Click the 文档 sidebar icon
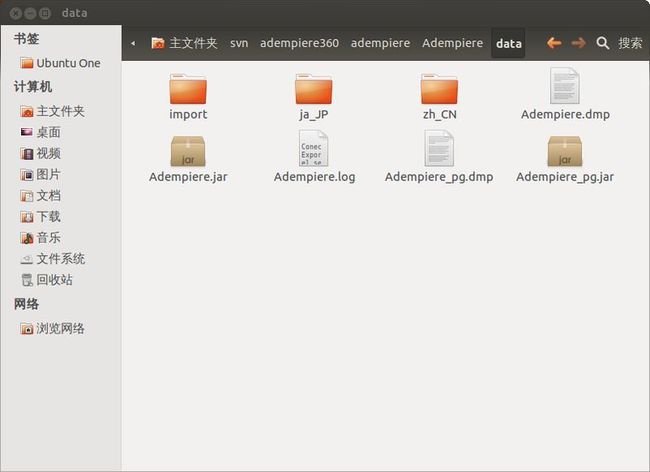The image size is (650, 472). [27, 196]
